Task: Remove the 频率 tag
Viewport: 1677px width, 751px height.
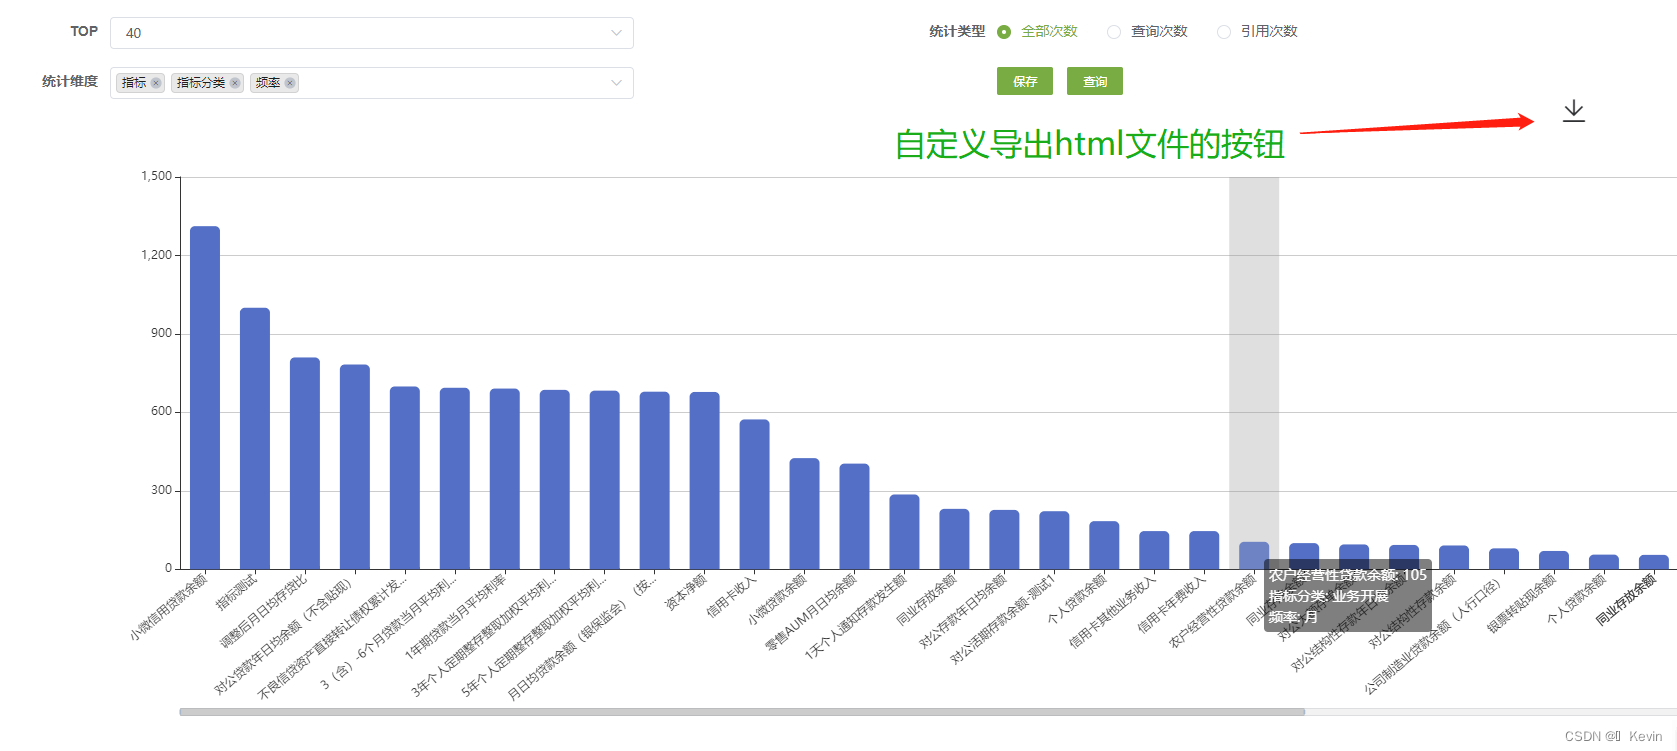Action: (x=290, y=83)
